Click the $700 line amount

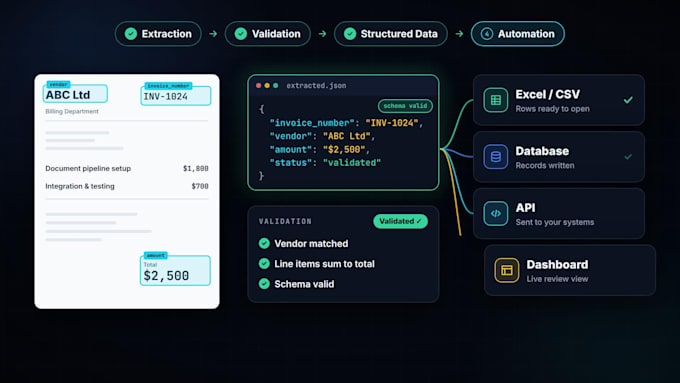click(200, 186)
